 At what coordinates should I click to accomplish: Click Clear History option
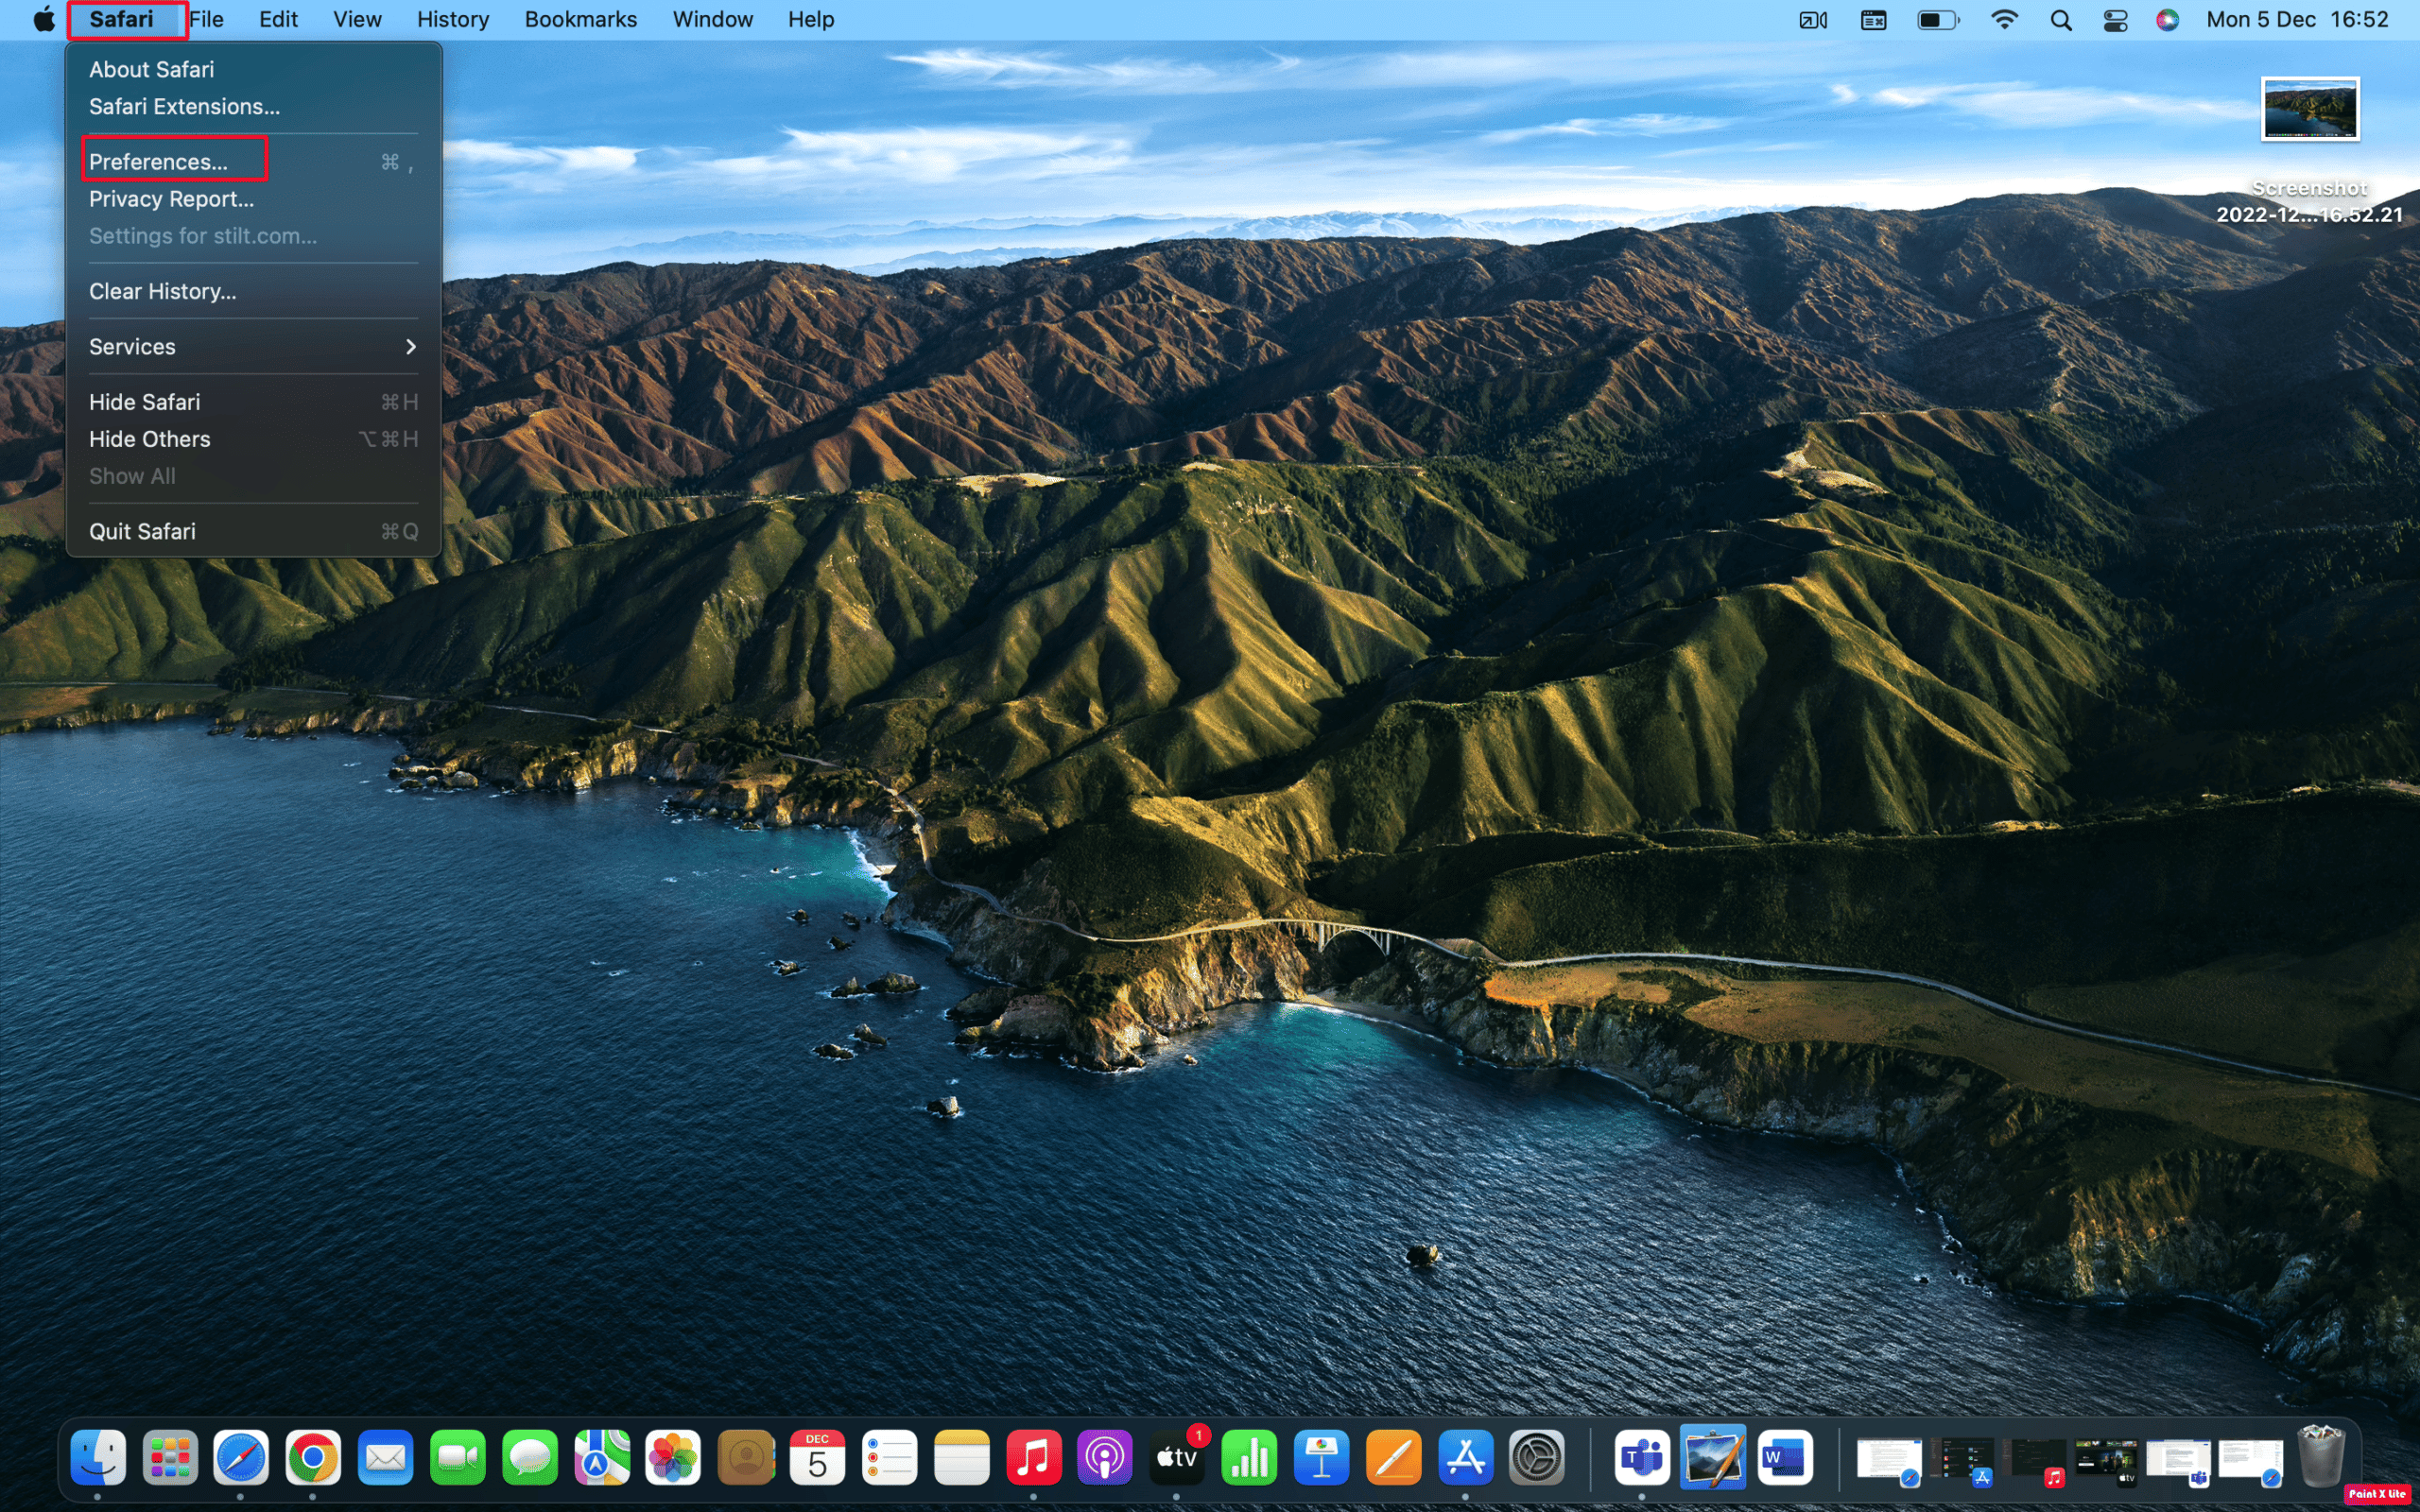click(x=162, y=289)
